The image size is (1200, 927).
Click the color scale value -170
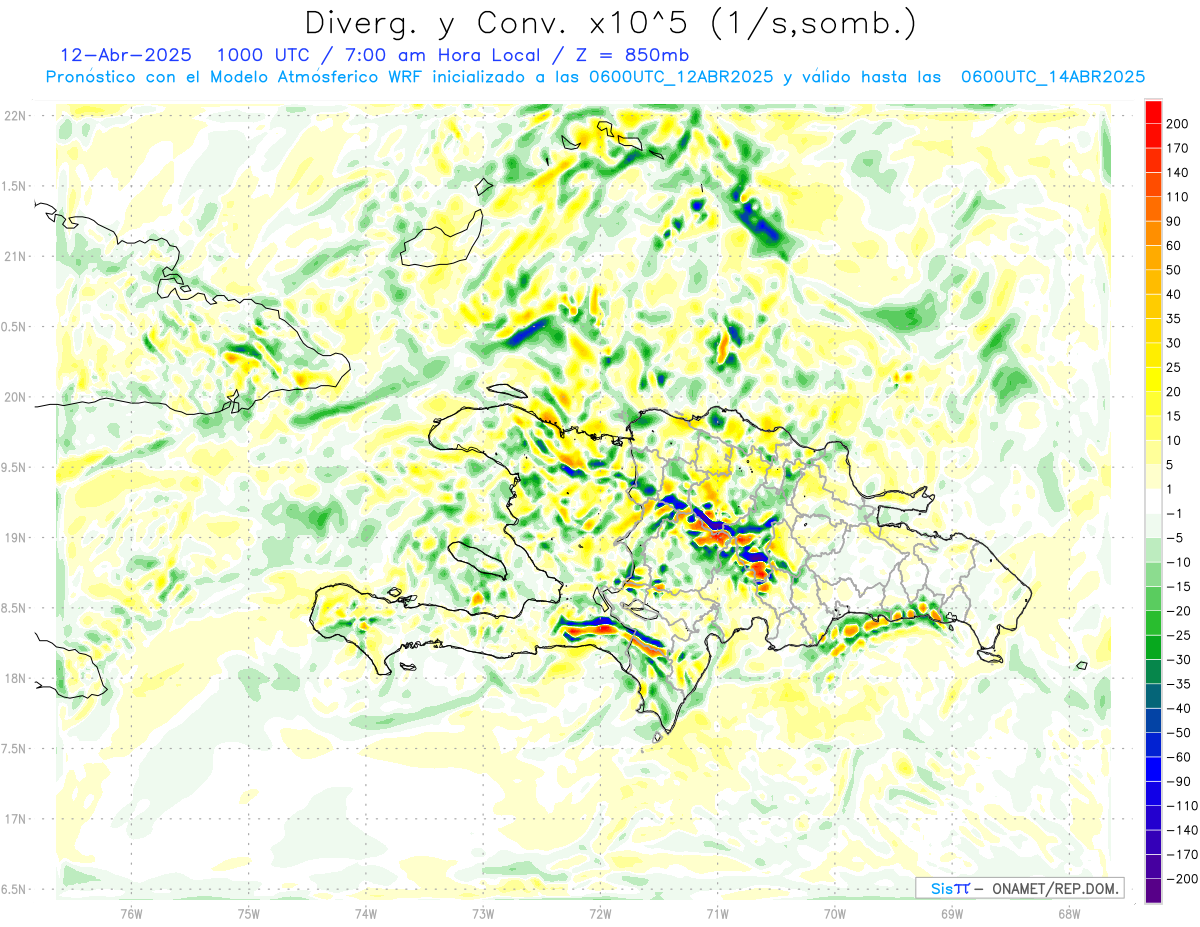tap(1181, 855)
